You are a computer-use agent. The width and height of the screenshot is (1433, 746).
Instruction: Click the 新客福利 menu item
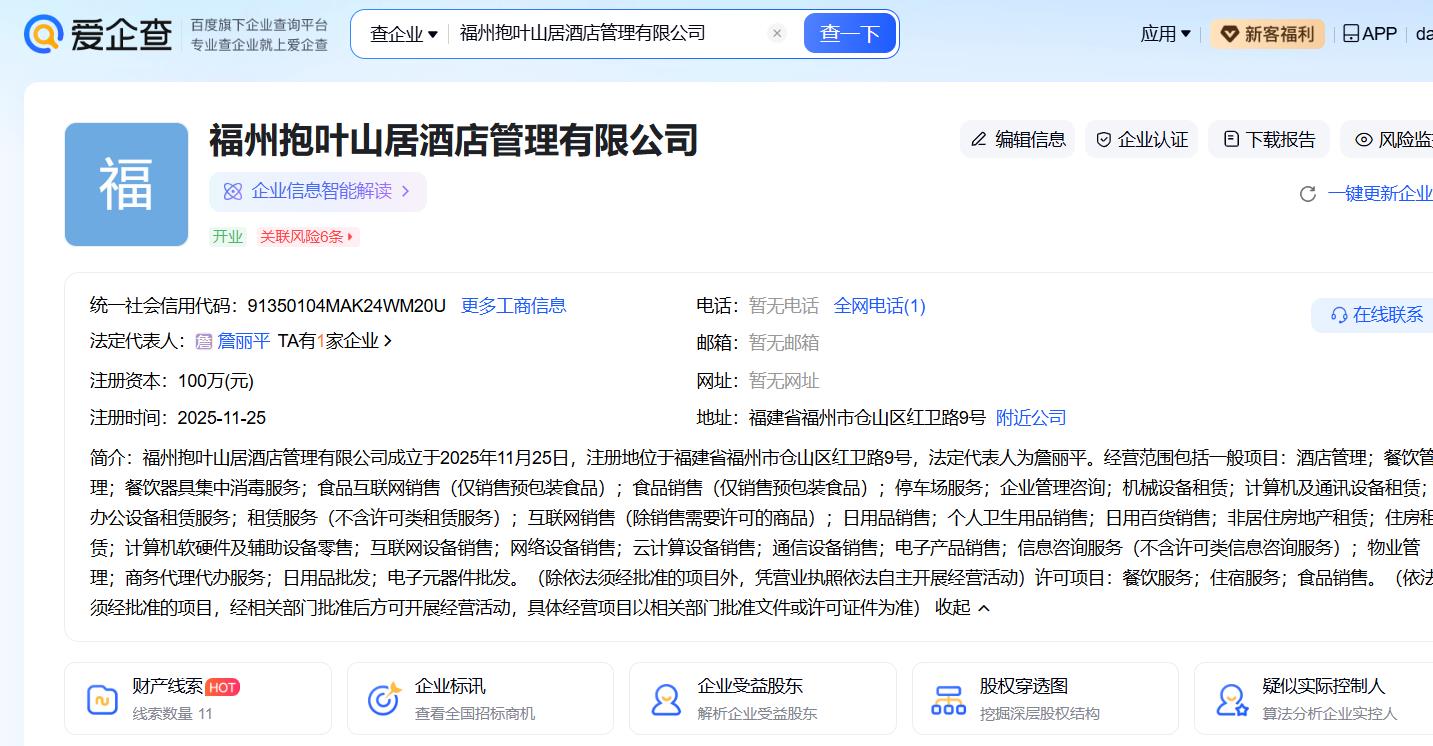pyautogui.click(x=1267, y=34)
